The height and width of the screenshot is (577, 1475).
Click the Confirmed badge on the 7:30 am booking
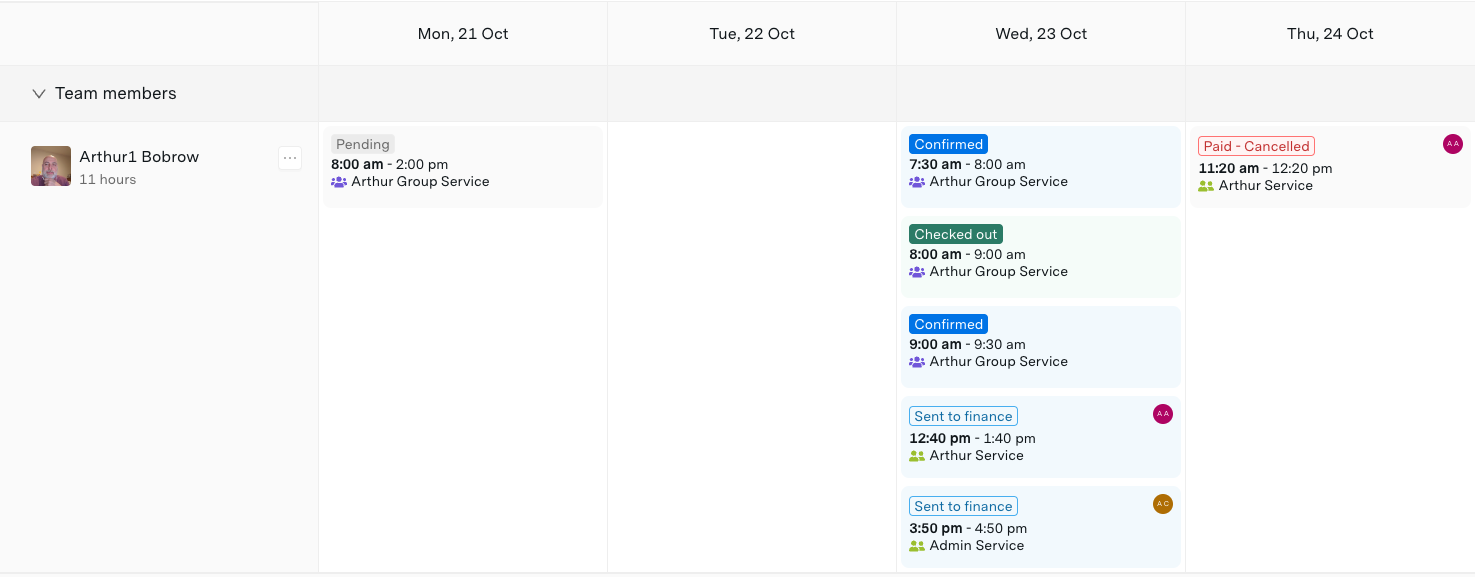tap(948, 143)
